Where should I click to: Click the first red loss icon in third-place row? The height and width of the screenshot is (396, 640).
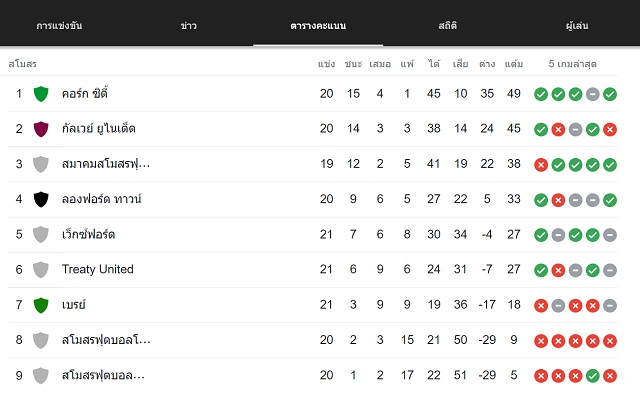coord(541,165)
